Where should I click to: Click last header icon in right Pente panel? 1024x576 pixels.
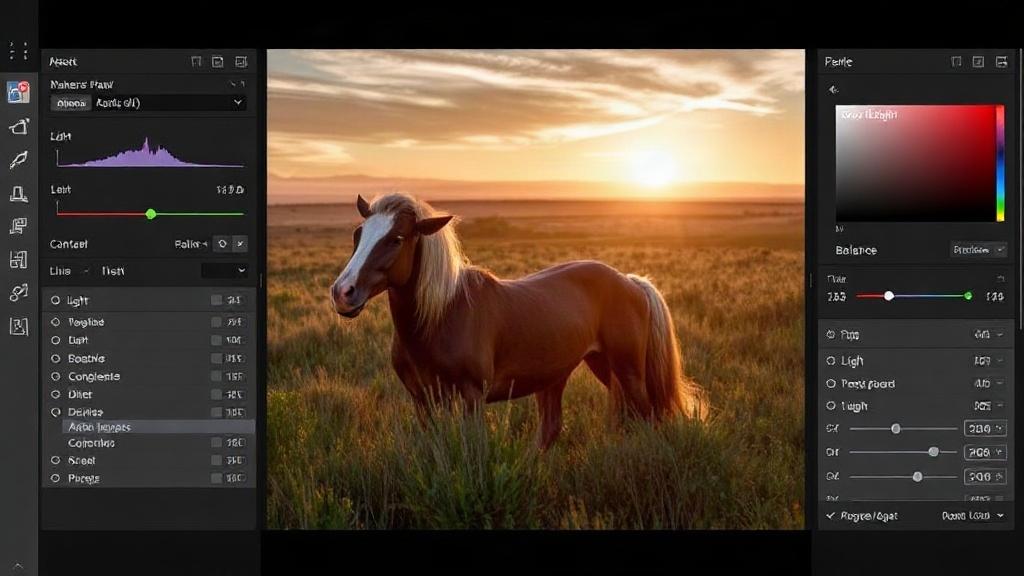point(1001,61)
